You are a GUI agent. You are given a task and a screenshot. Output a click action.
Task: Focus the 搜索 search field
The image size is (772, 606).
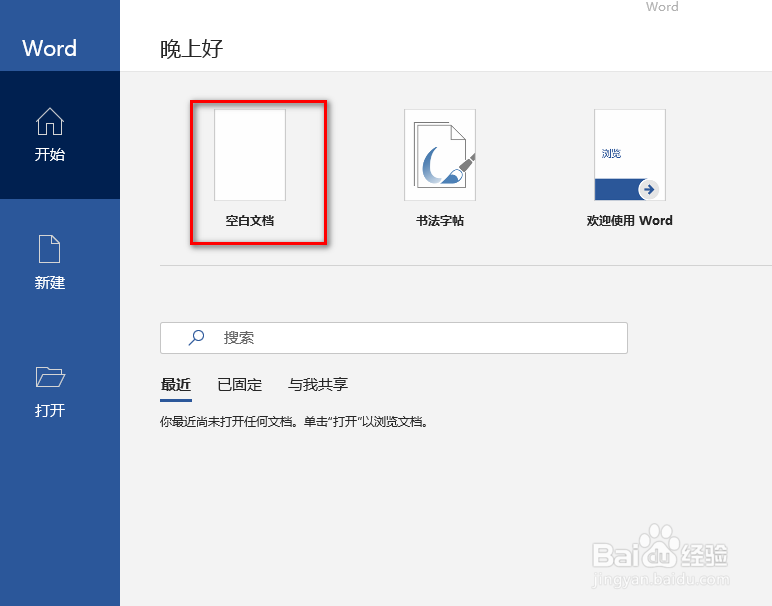394,338
